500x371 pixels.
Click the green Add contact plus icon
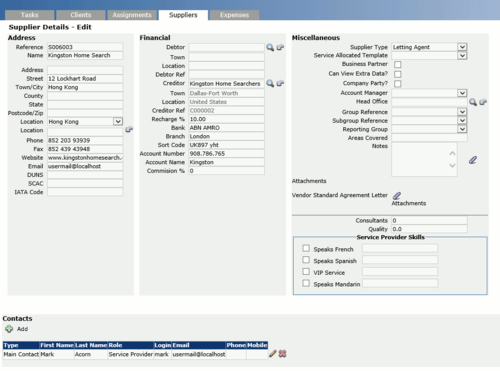click(x=9, y=329)
